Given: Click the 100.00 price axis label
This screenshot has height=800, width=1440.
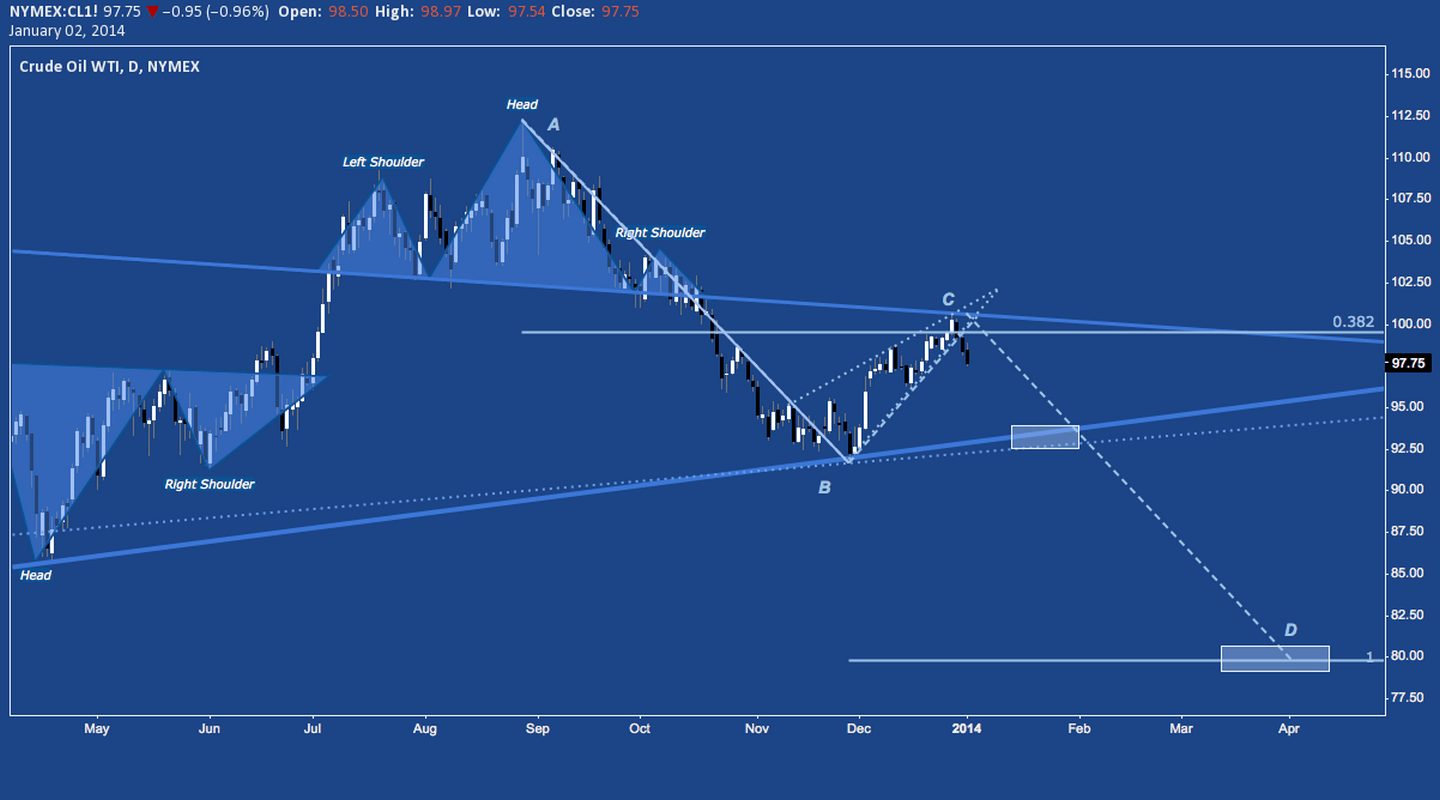Looking at the screenshot, I should (x=1410, y=323).
